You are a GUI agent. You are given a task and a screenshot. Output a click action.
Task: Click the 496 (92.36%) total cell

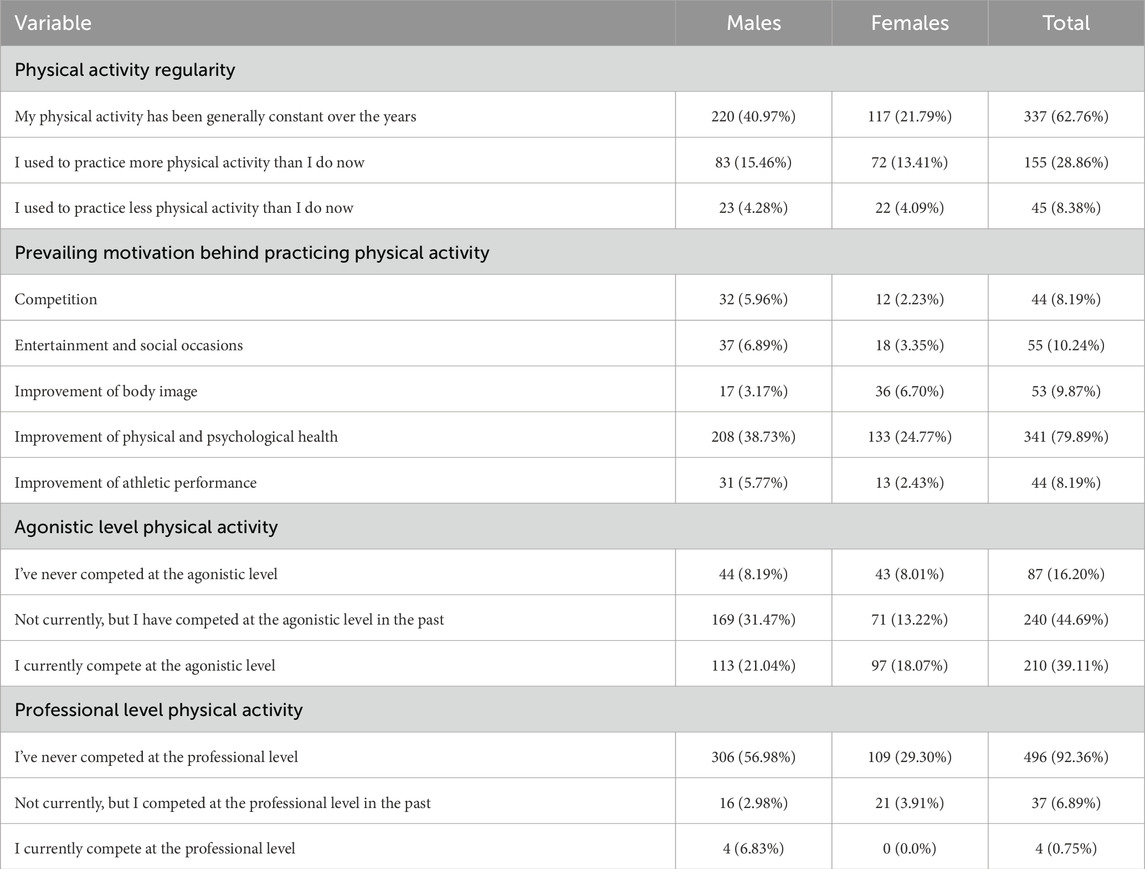tap(1066, 757)
